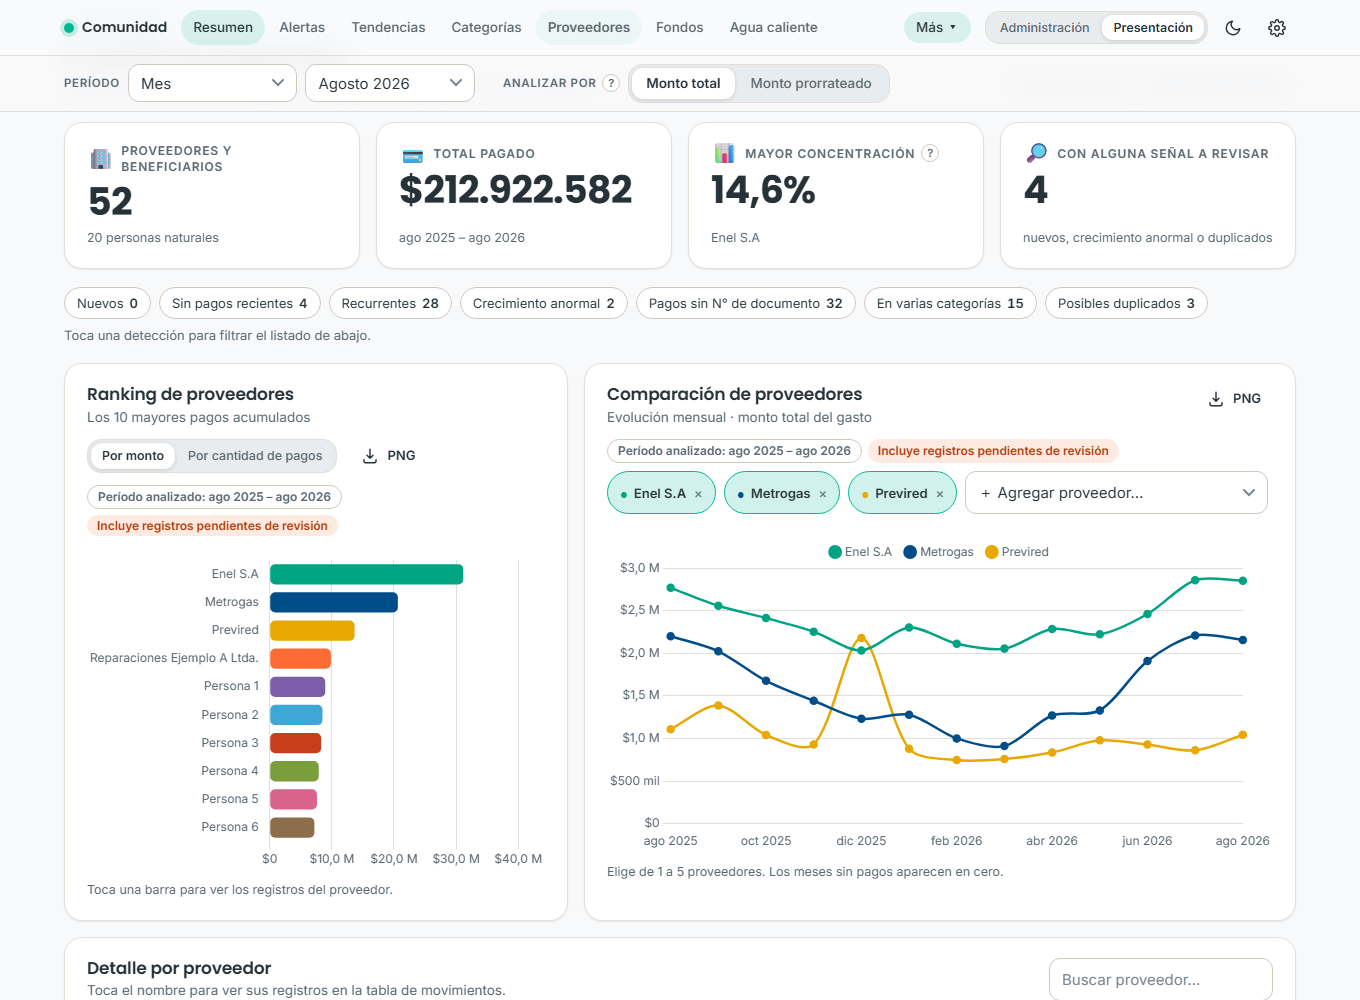Open Agregar proveedor dropdown
The width and height of the screenshot is (1360, 1000).
tap(1116, 493)
